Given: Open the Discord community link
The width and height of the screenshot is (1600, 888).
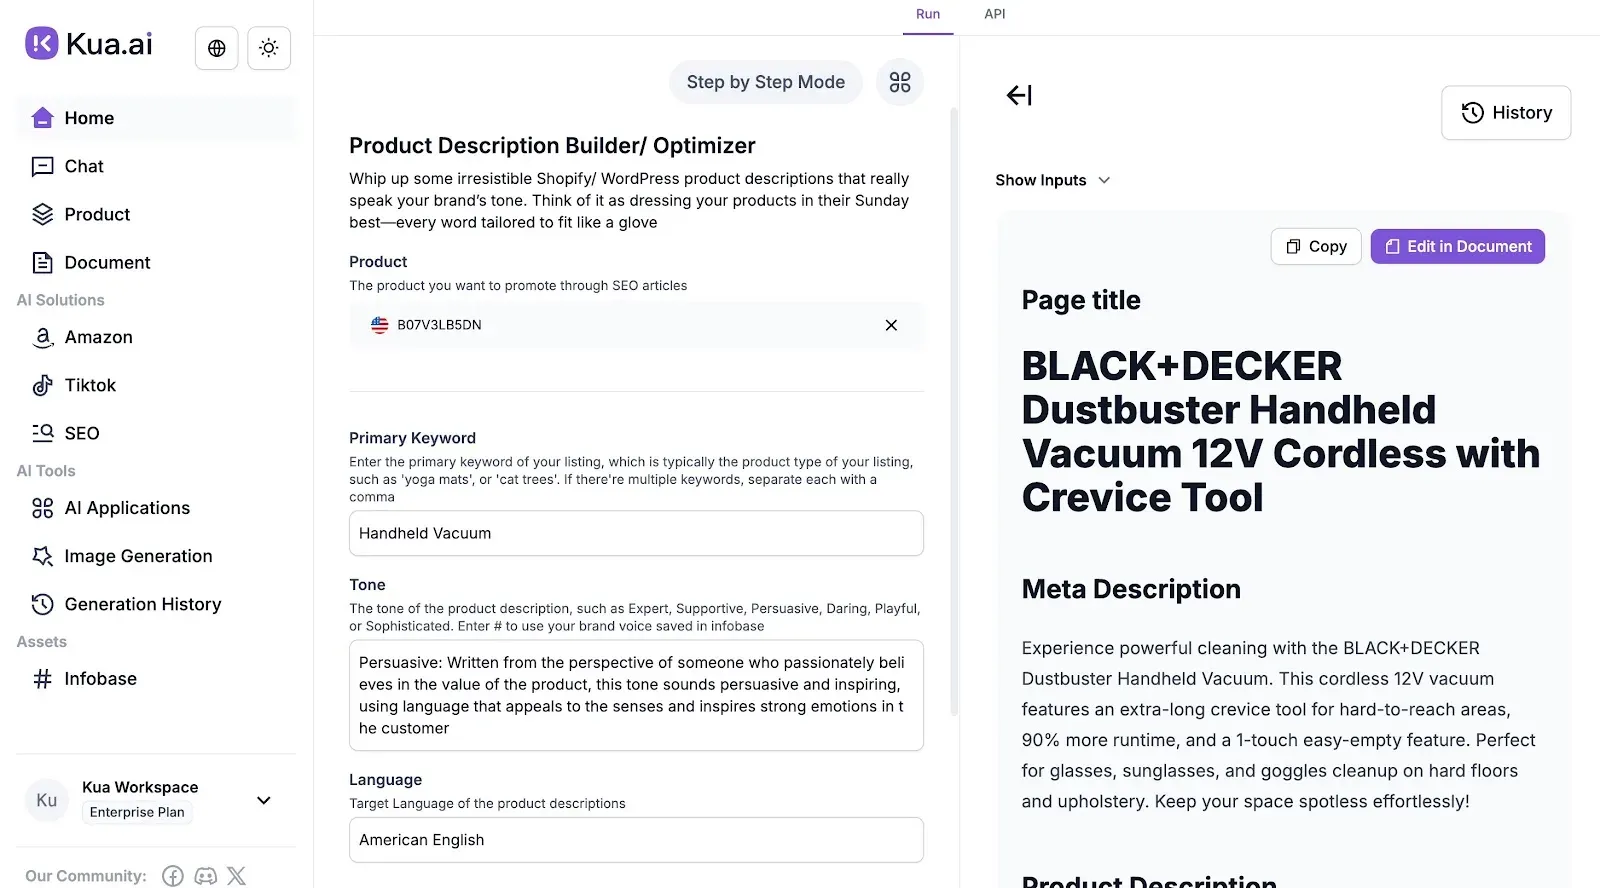Looking at the screenshot, I should point(205,876).
